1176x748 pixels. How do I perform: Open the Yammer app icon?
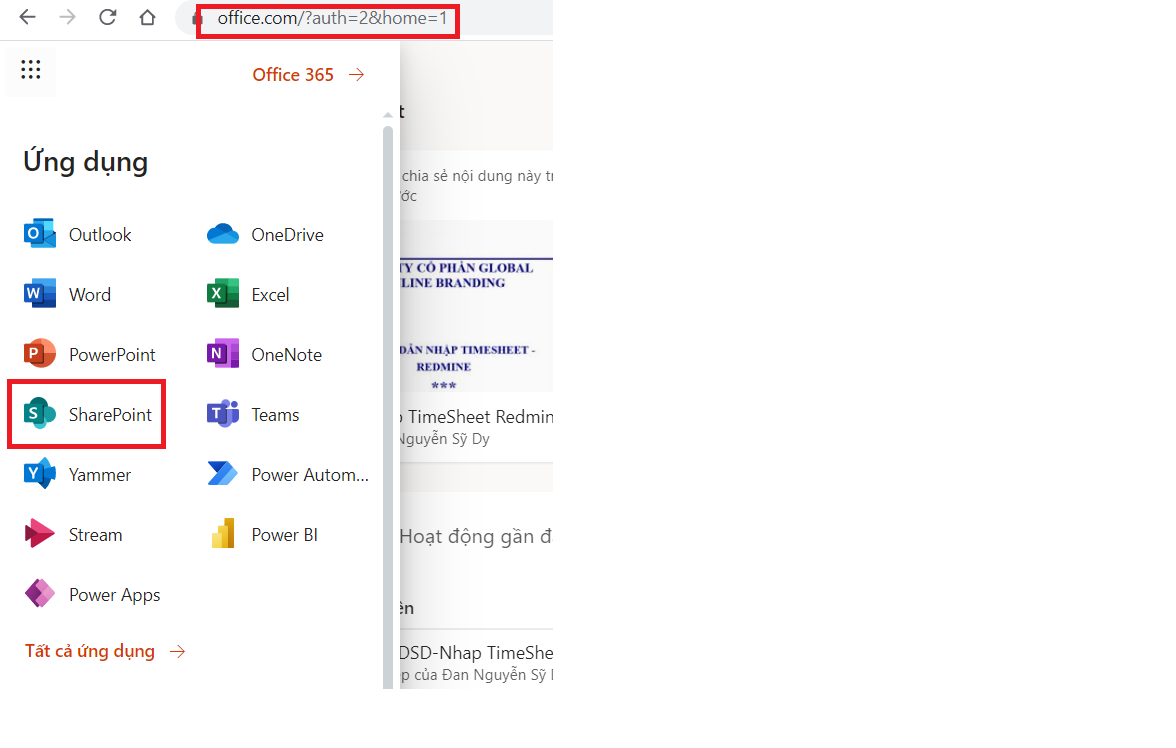[40, 474]
